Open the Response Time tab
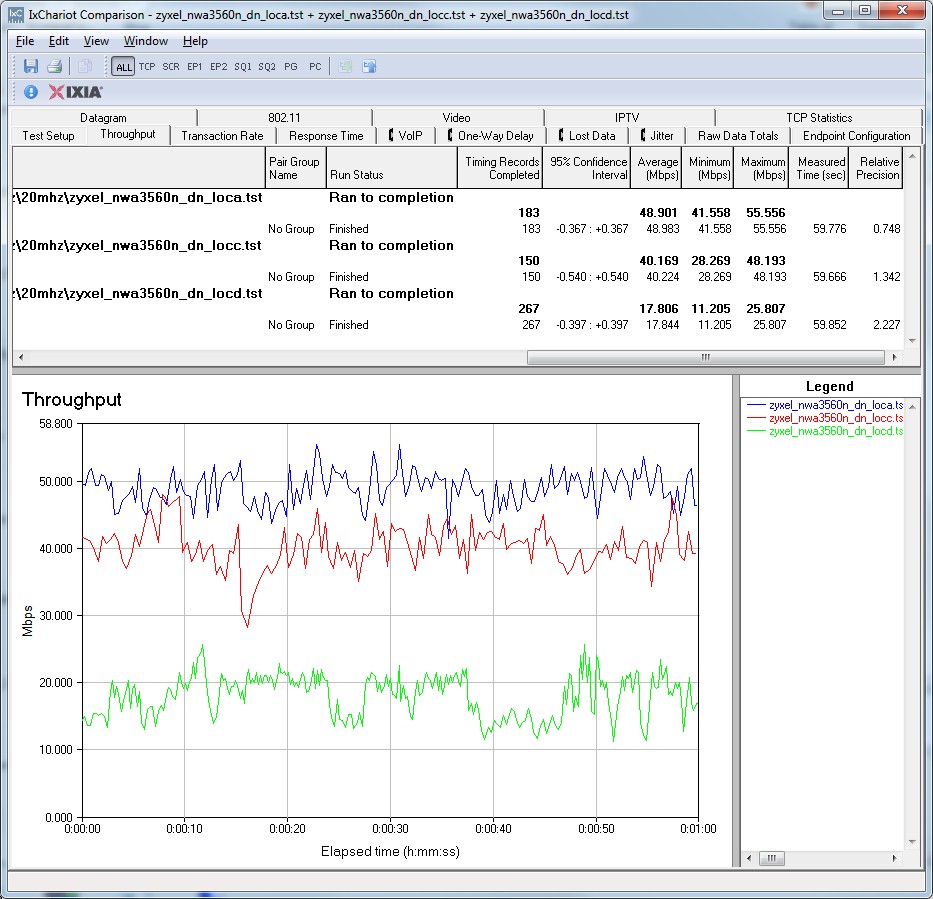 pos(326,136)
